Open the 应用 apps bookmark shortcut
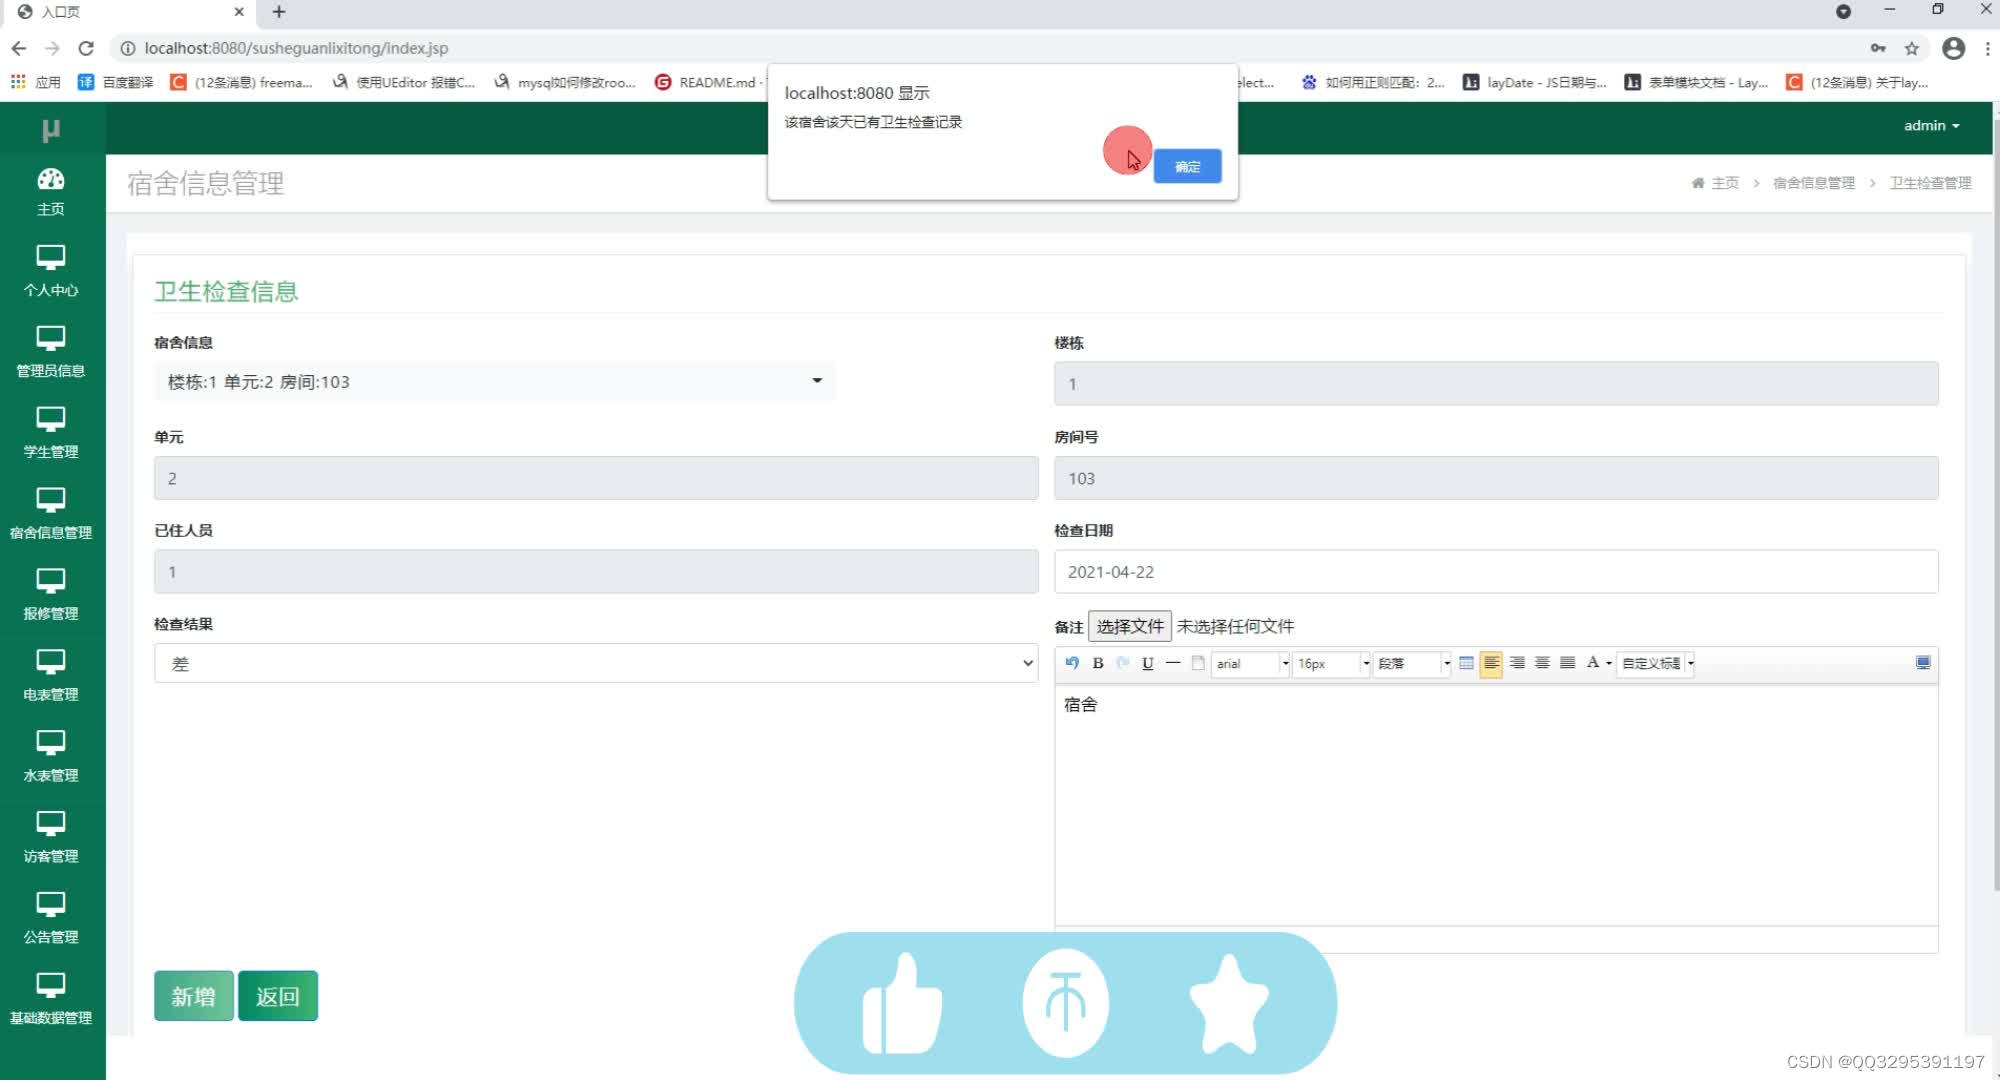The image size is (2000, 1080). coord(36,82)
